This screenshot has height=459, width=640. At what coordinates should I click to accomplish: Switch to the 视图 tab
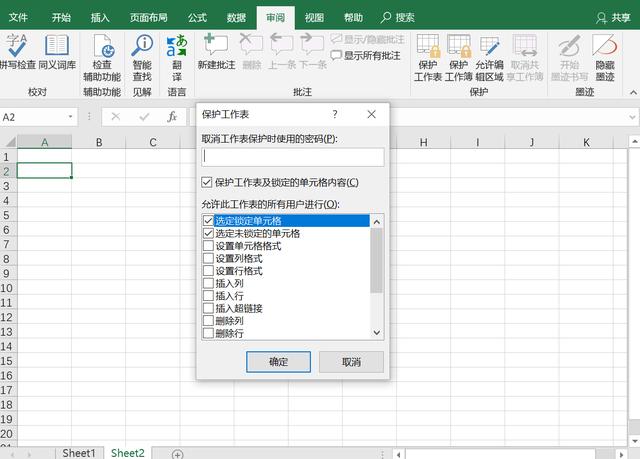coord(314,18)
